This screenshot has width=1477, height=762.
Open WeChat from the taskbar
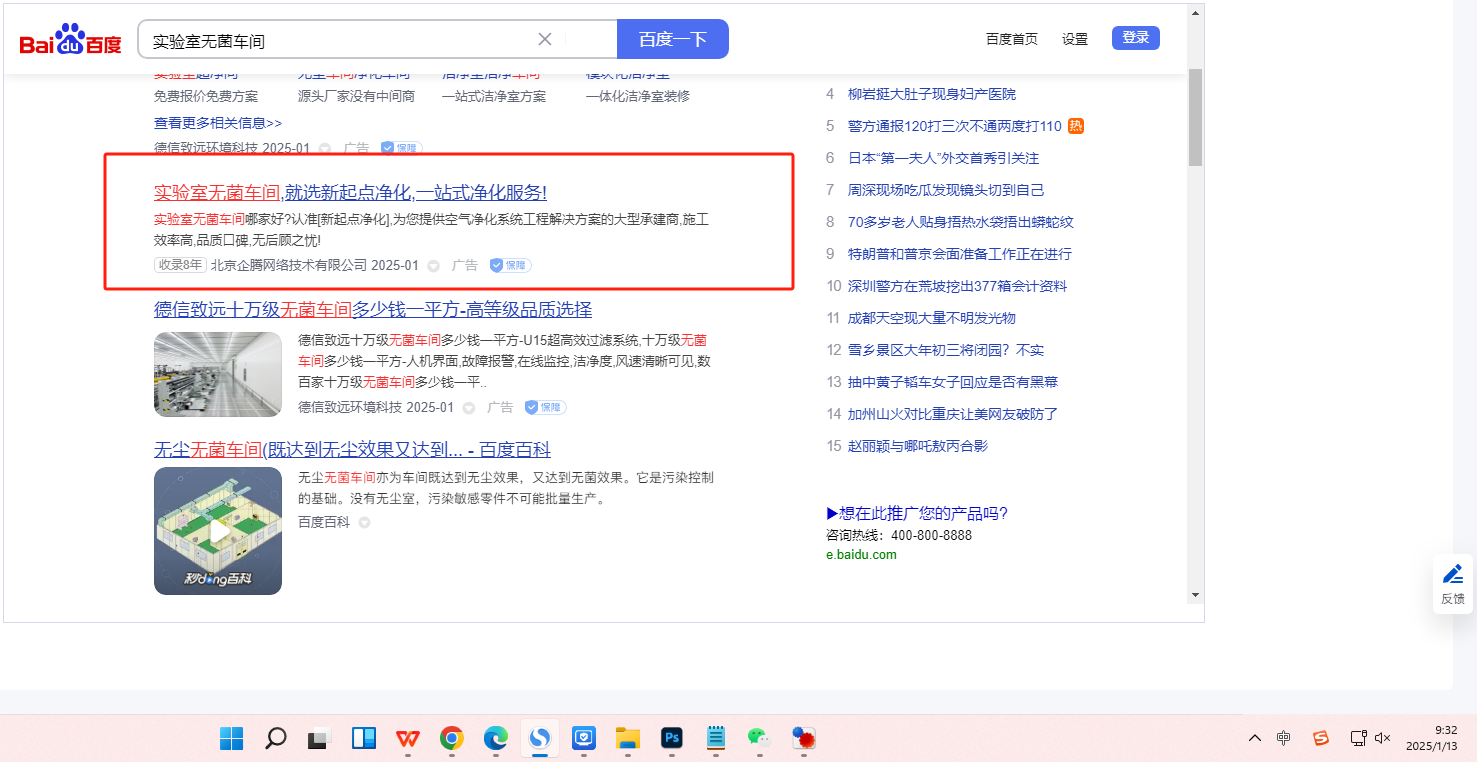click(759, 739)
